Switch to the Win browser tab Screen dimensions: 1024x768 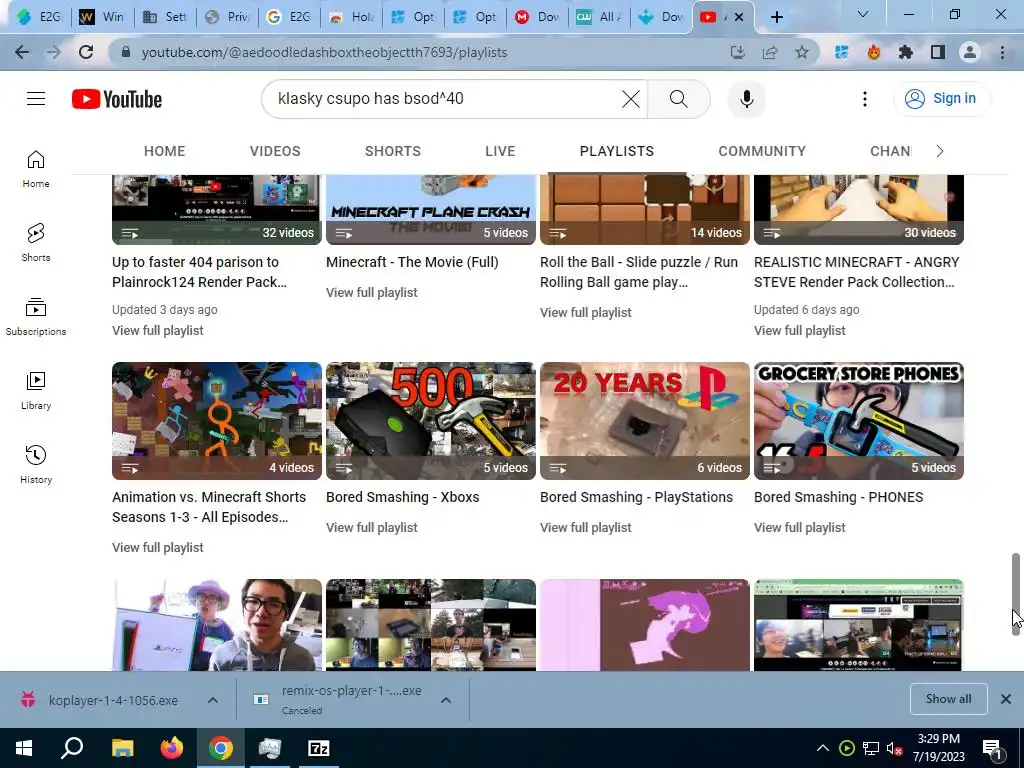[103, 17]
